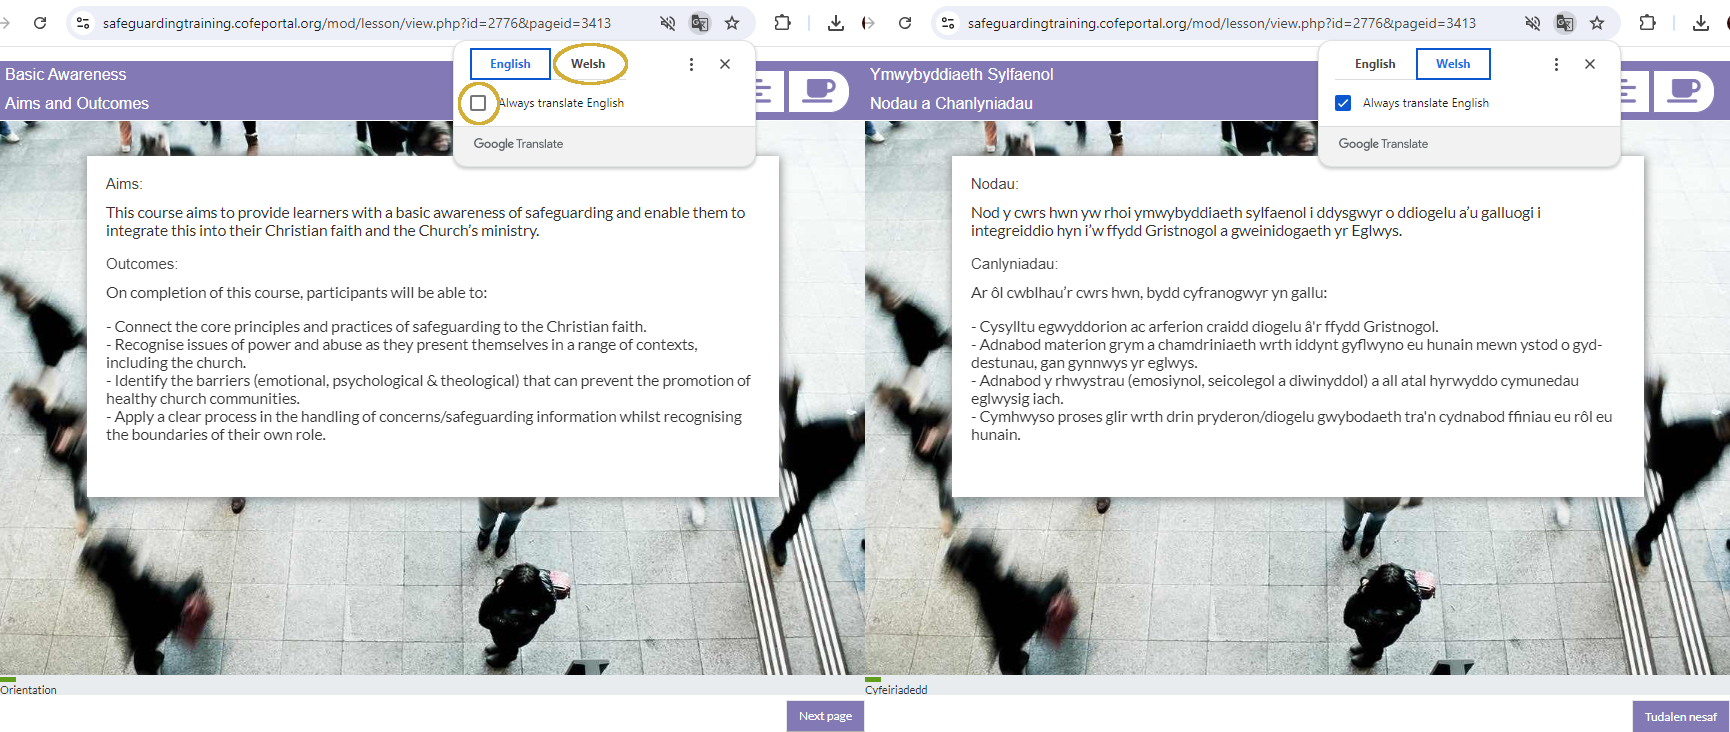1730x732 pixels.
Task: Click the Aims: label in the English page
Action: point(124,184)
